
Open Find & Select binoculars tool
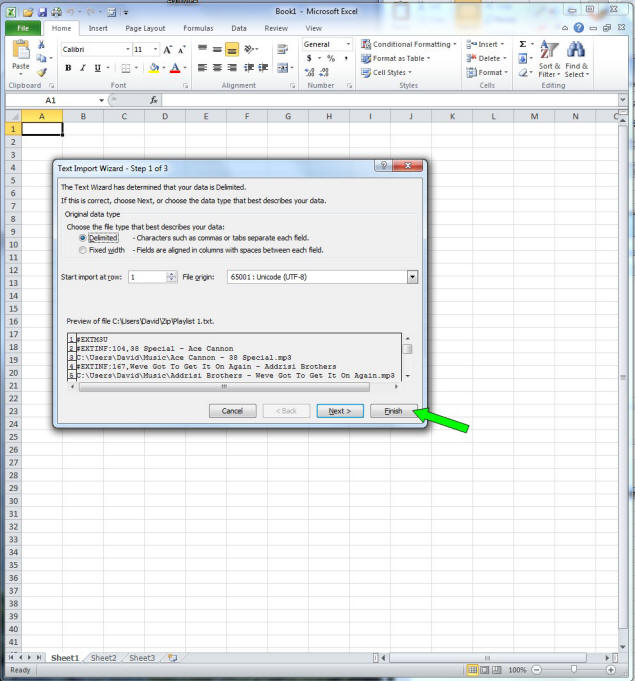click(576, 59)
